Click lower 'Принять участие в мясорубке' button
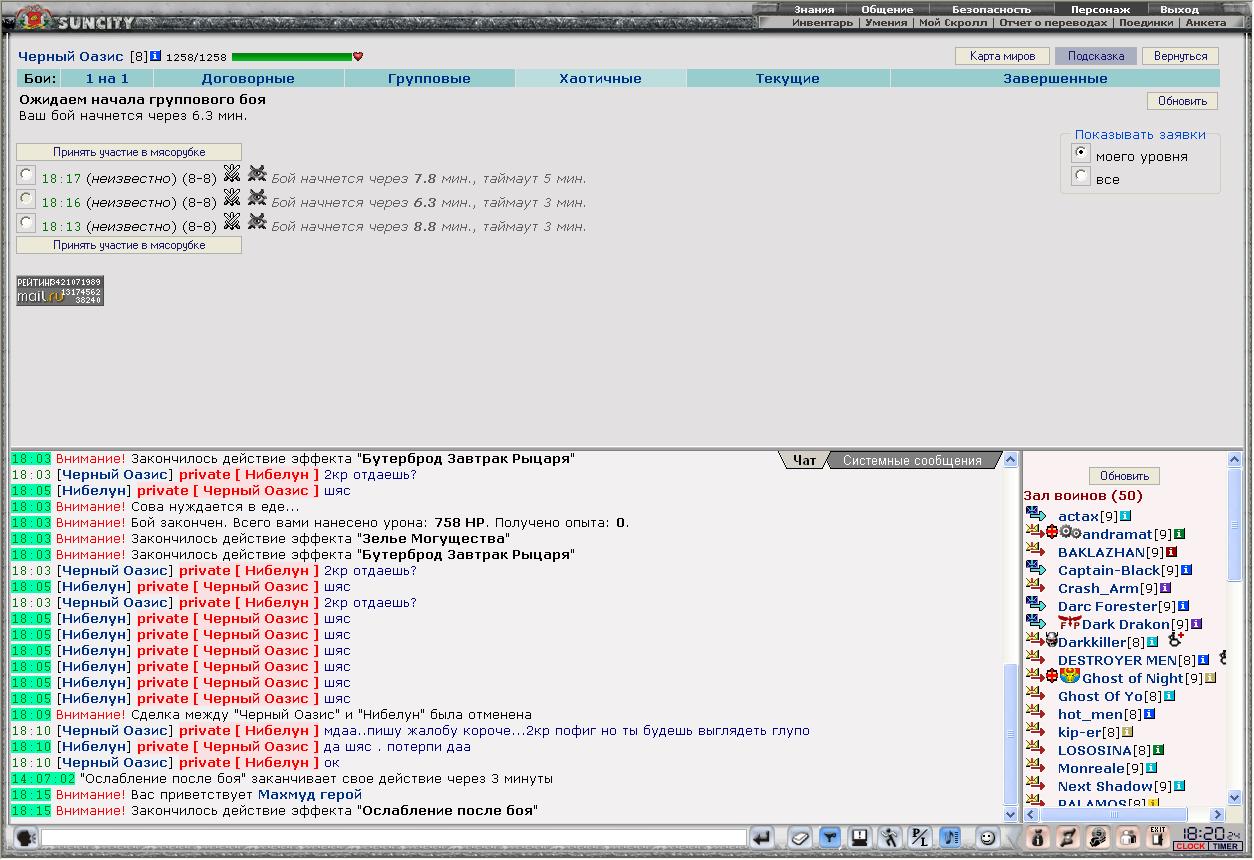Screen dimensions: 1254x860 pyautogui.click(x=129, y=245)
